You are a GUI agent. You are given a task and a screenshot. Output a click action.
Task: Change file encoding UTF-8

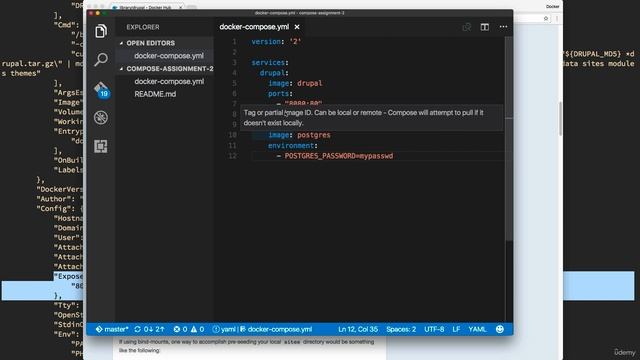tap(434, 329)
